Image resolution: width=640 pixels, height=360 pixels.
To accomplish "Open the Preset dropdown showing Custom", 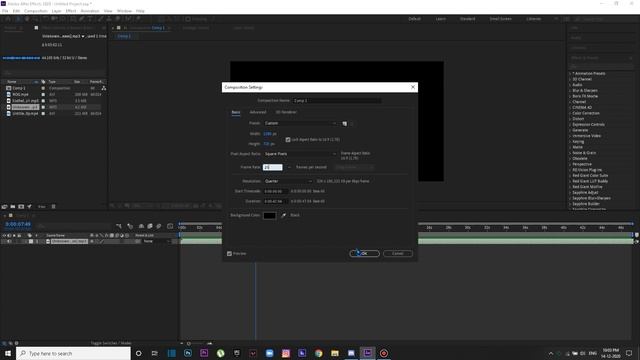I will click(300, 123).
